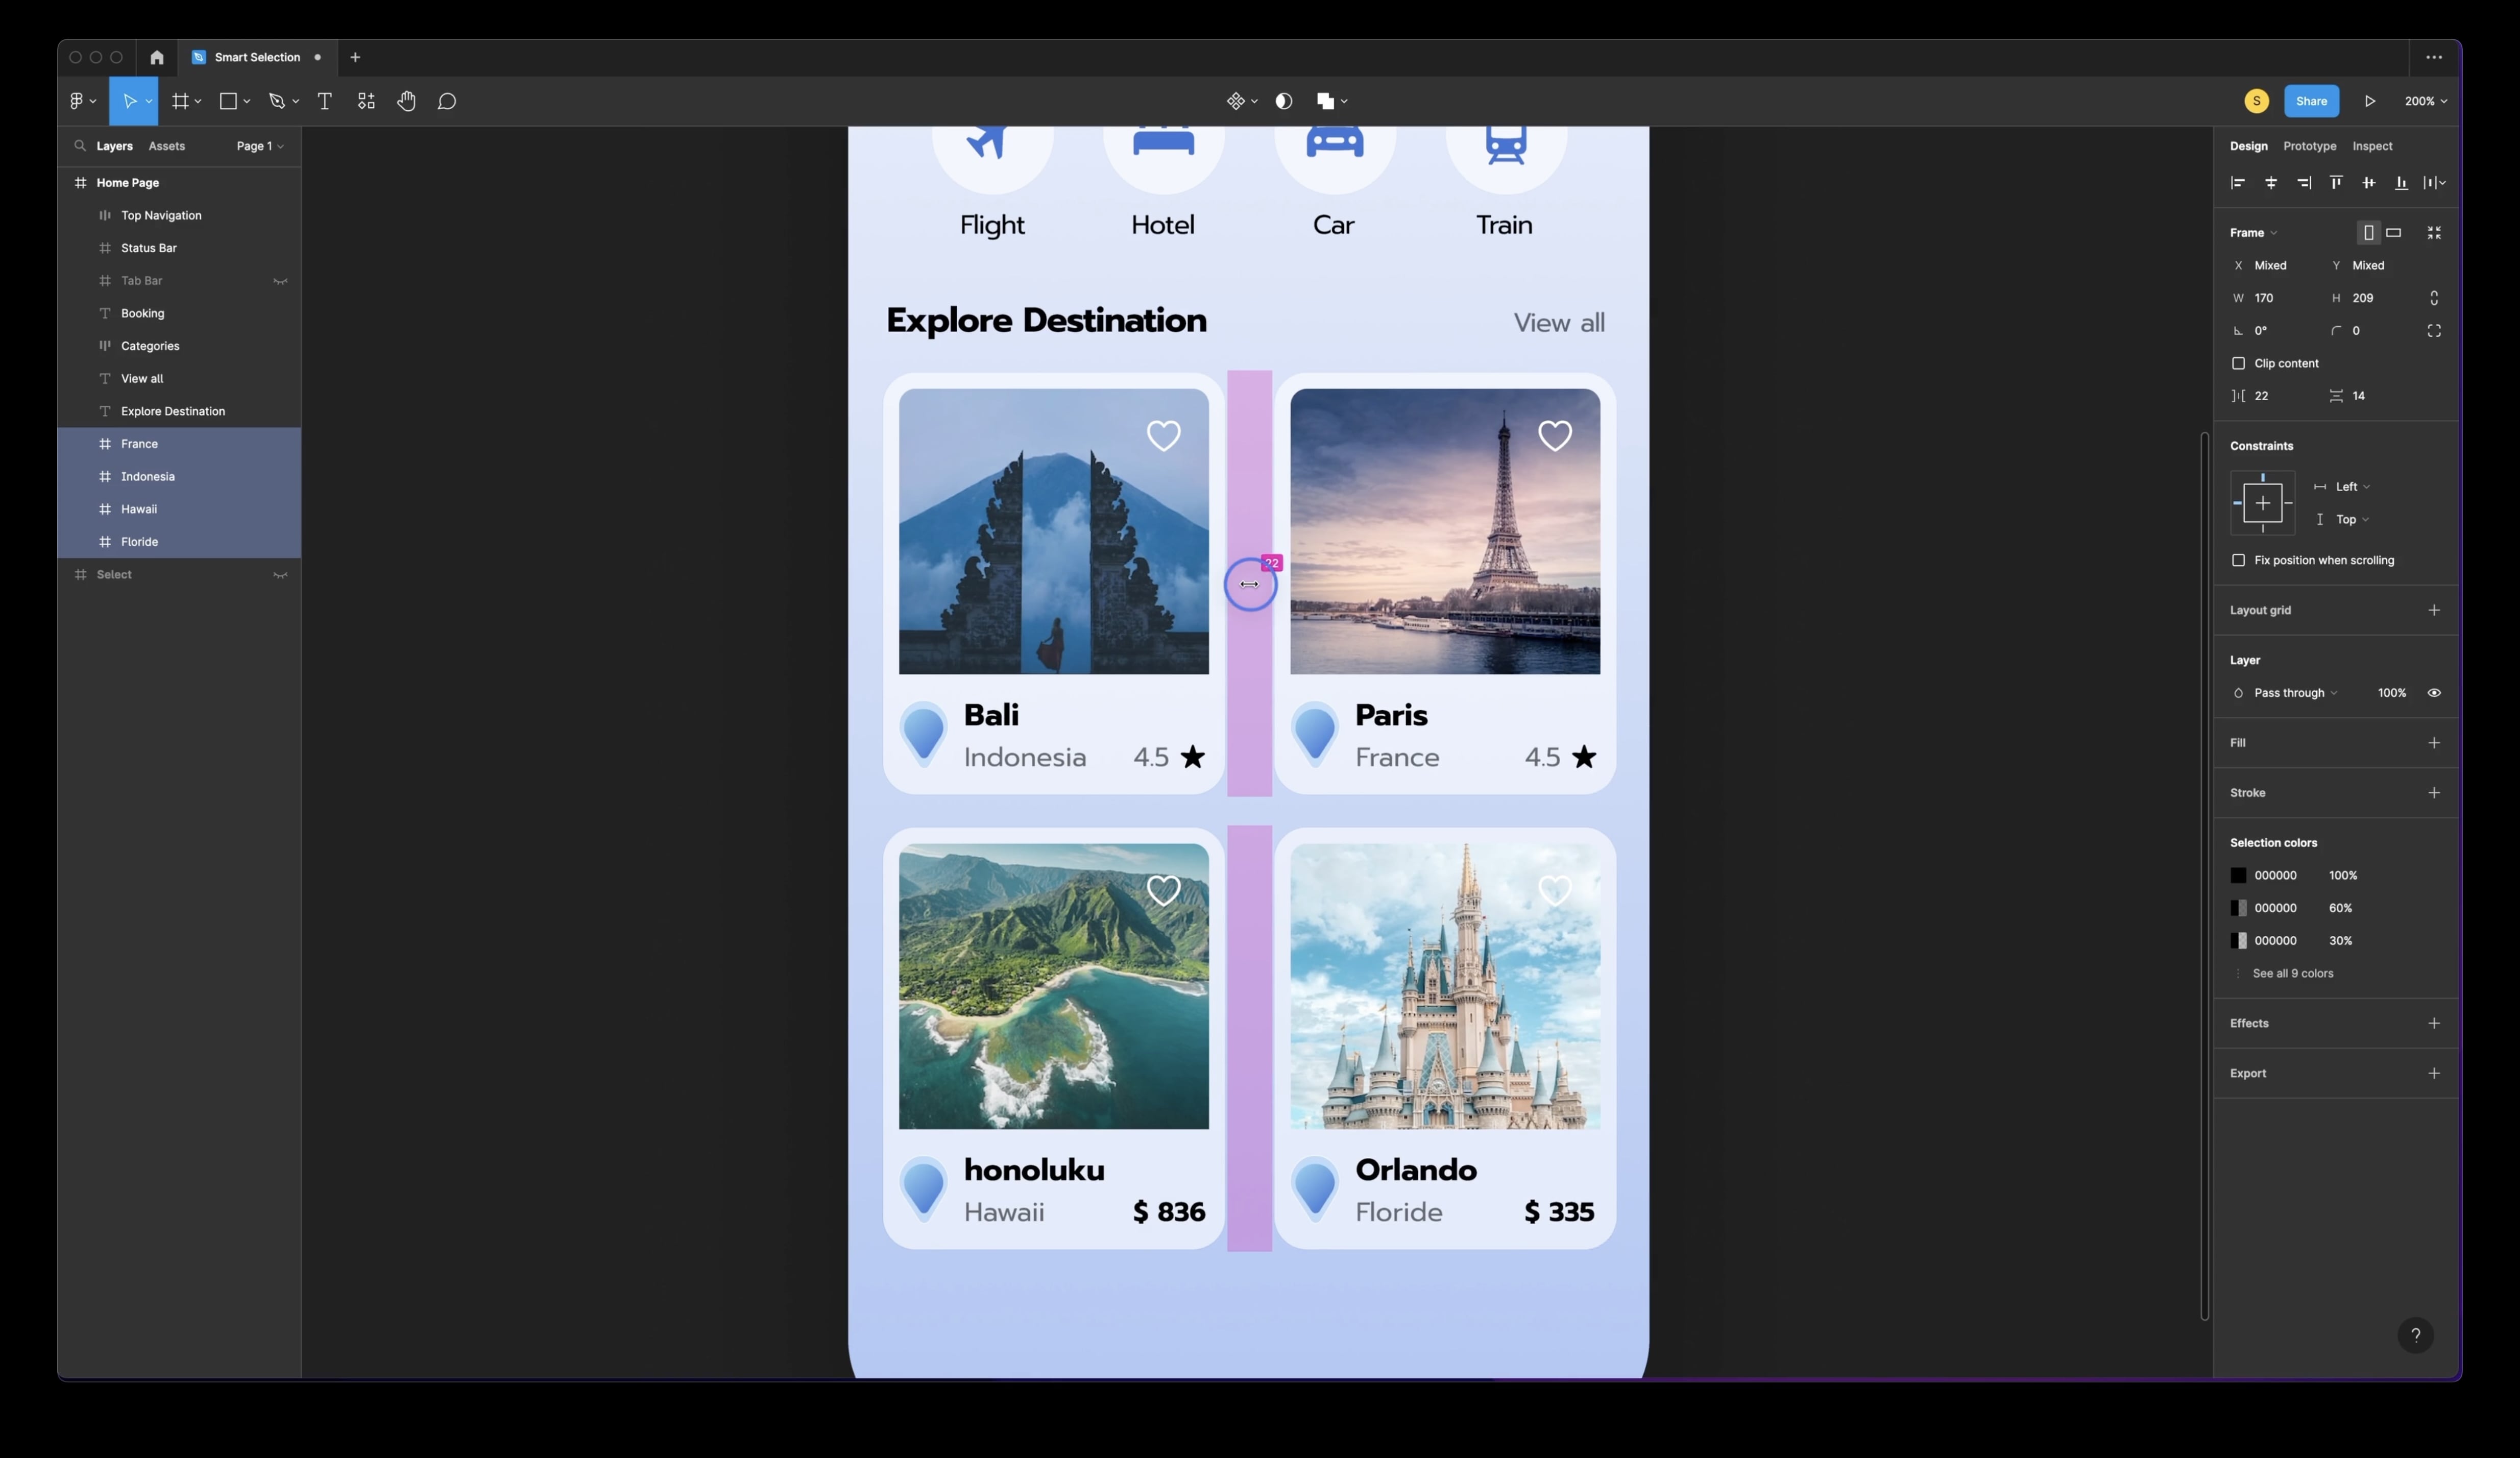Open the Add Comment tool
Image resolution: width=2520 pixels, height=1458 pixels.
tap(447, 101)
